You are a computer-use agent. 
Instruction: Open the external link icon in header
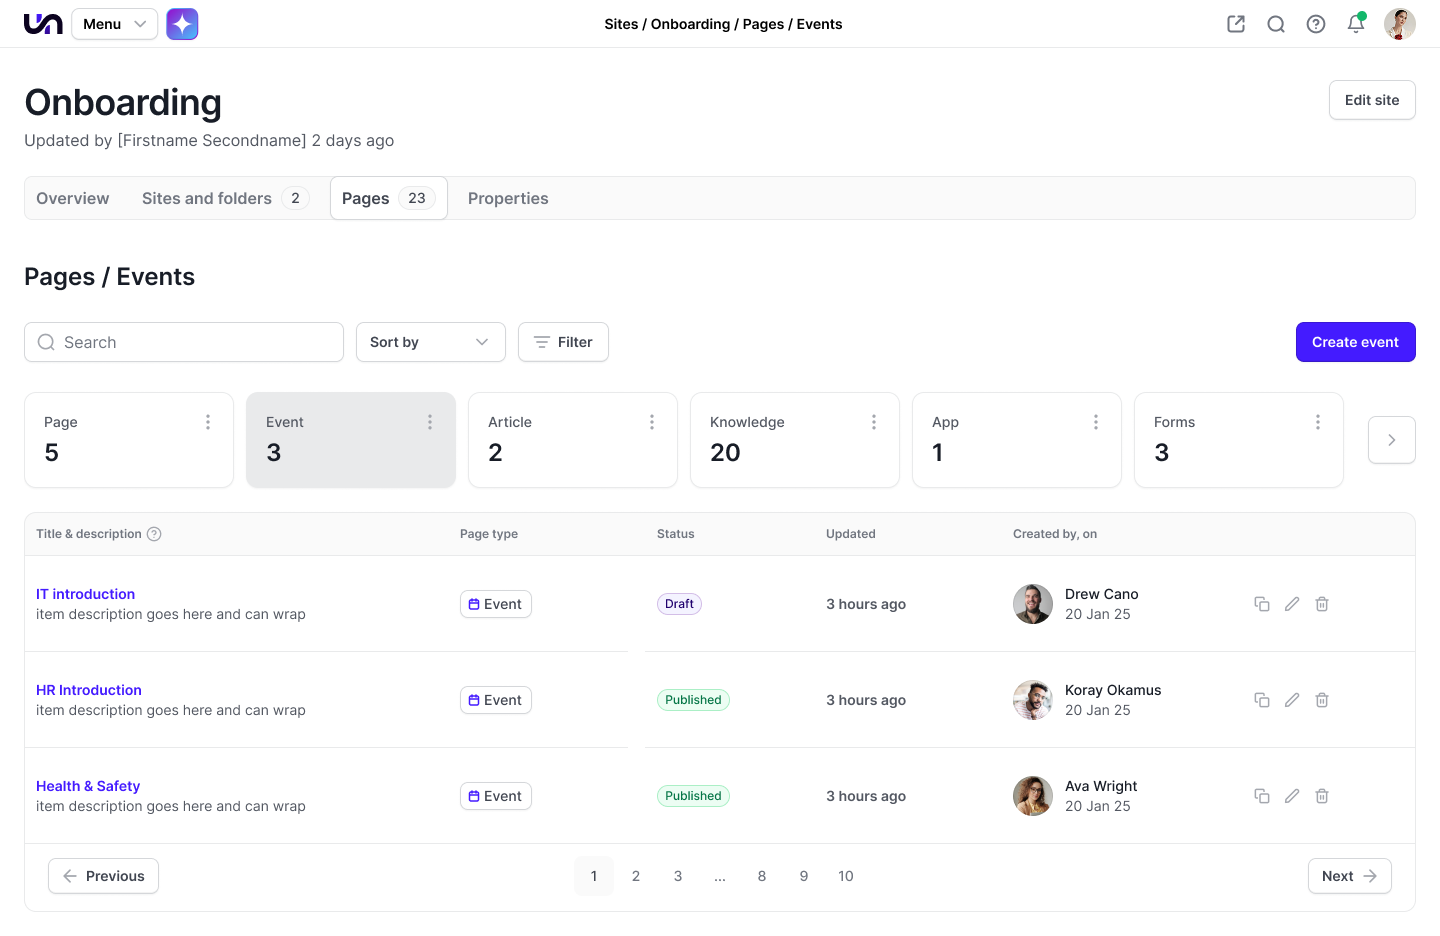[x=1236, y=24]
